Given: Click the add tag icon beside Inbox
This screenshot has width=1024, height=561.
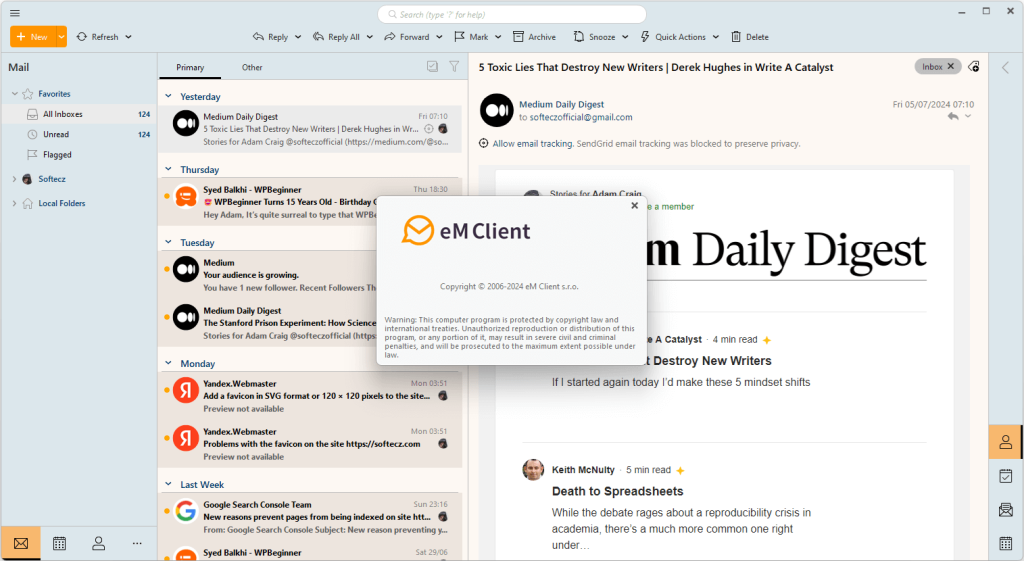Looking at the screenshot, I should click(974, 67).
